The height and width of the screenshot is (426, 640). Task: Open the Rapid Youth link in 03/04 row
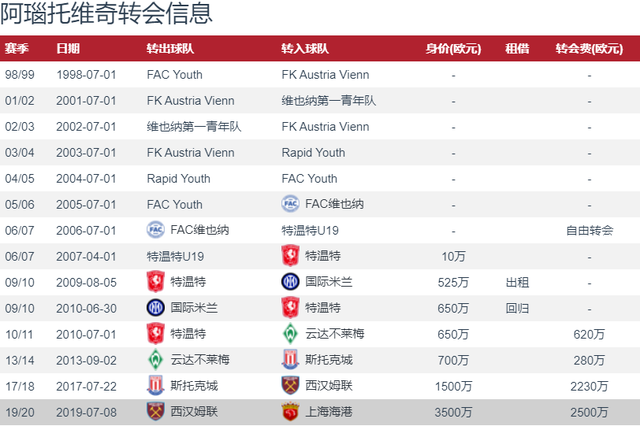pos(313,153)
